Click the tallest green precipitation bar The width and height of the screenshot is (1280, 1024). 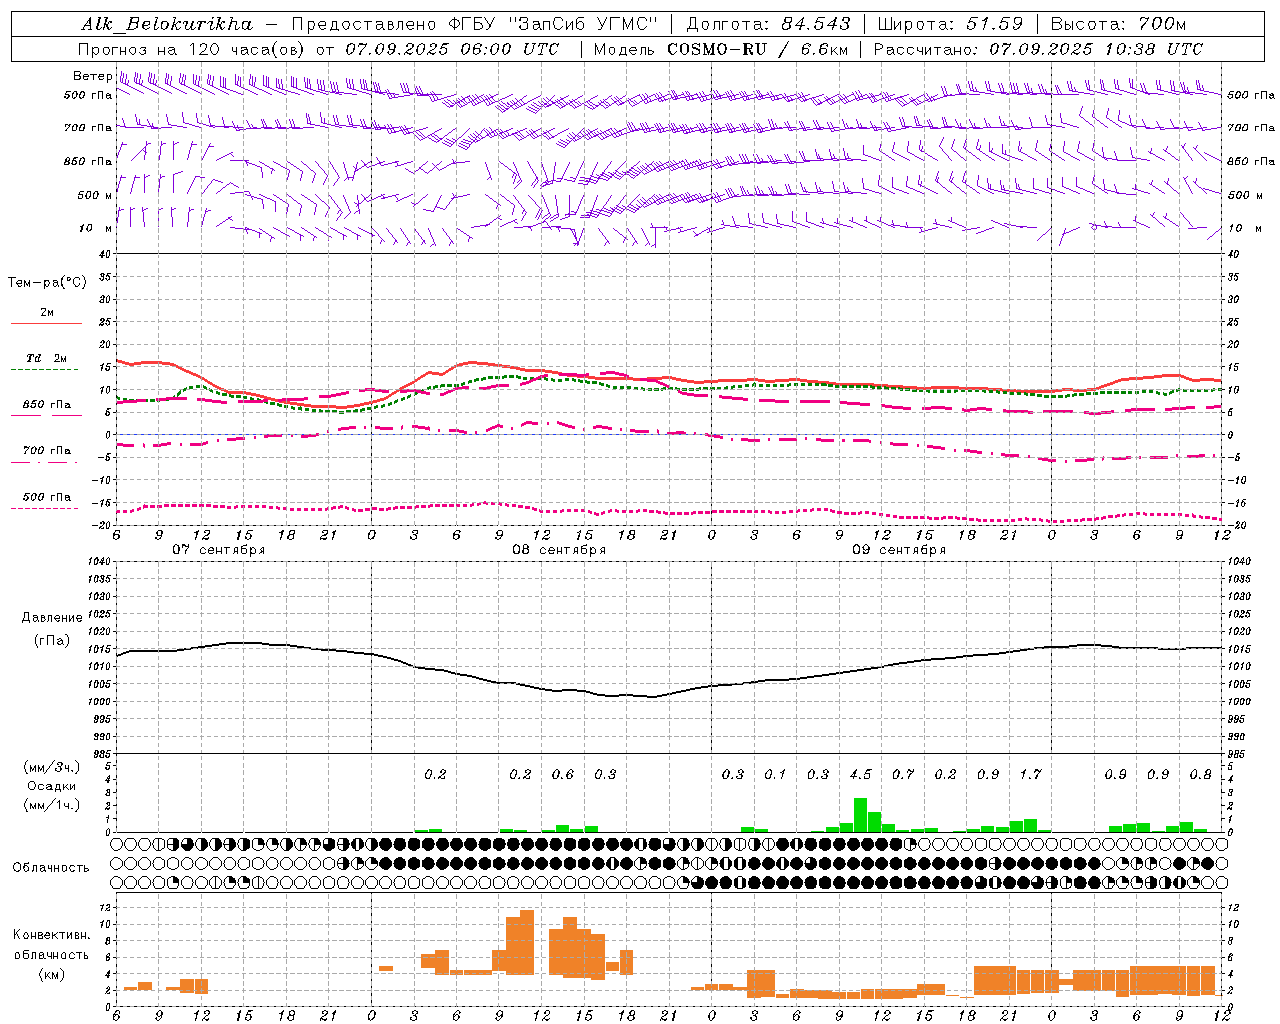(860, 815)
